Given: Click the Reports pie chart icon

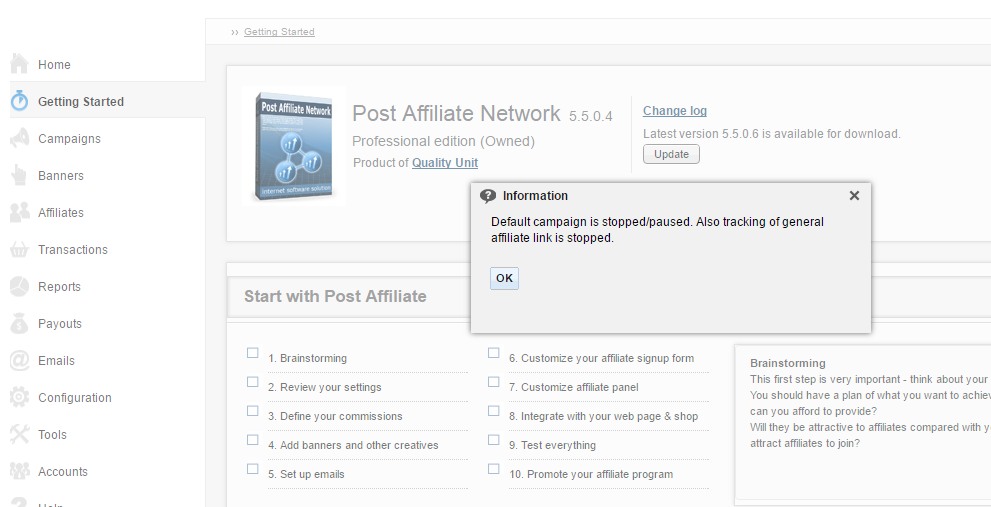Looking at the screenshot, I should pyautogui.click(x=20, y=286).
